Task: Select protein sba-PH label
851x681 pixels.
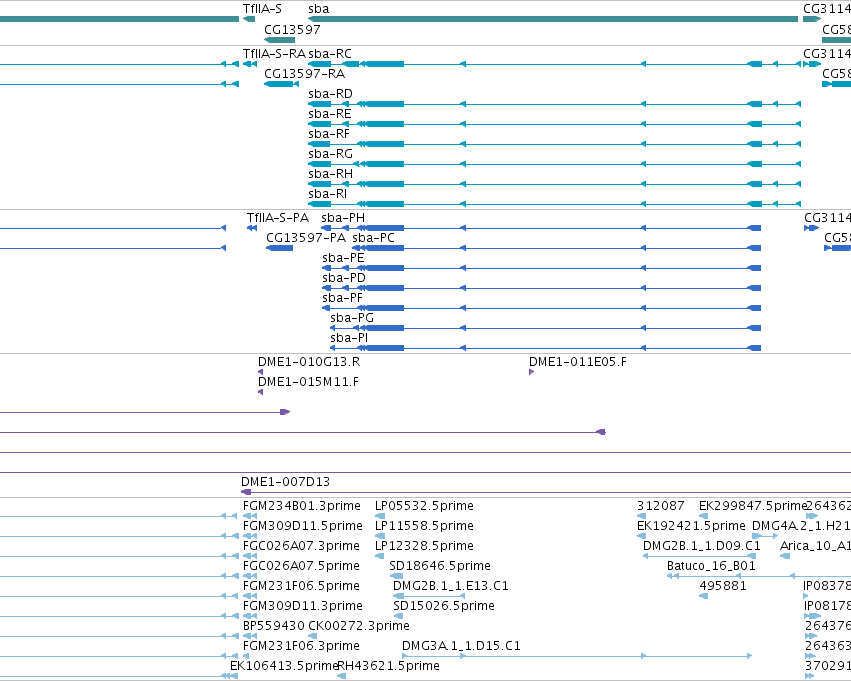Action: 343,218
